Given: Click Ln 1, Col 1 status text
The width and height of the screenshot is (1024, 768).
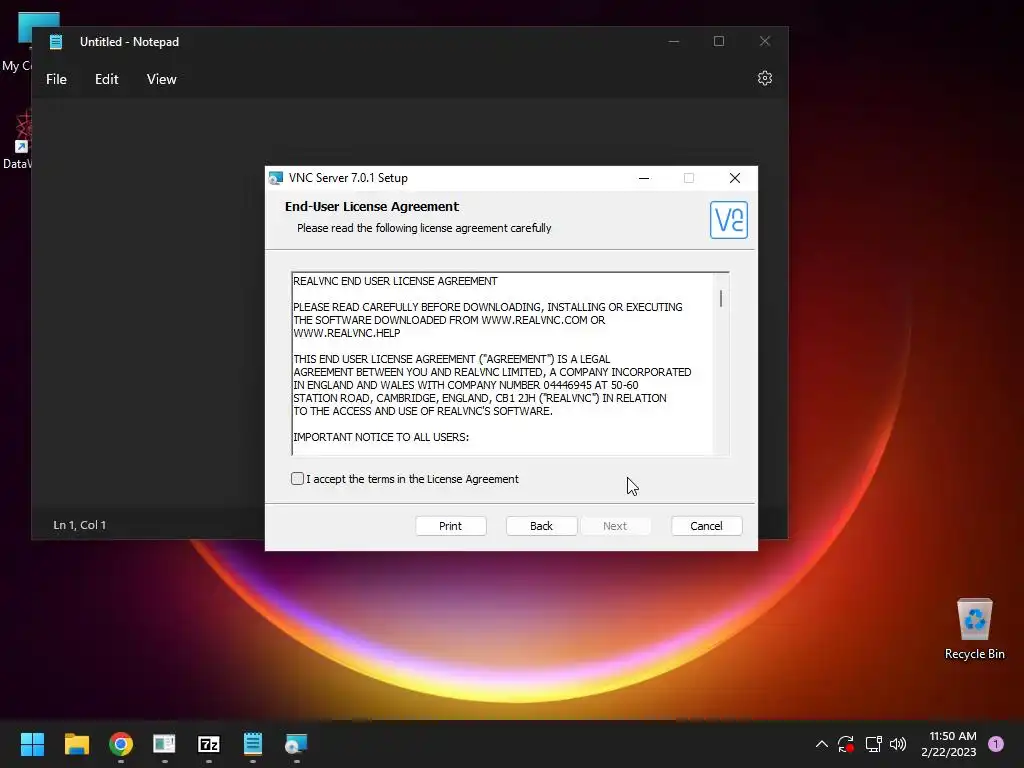Looking at the screenshot, I should pos(80,525).
